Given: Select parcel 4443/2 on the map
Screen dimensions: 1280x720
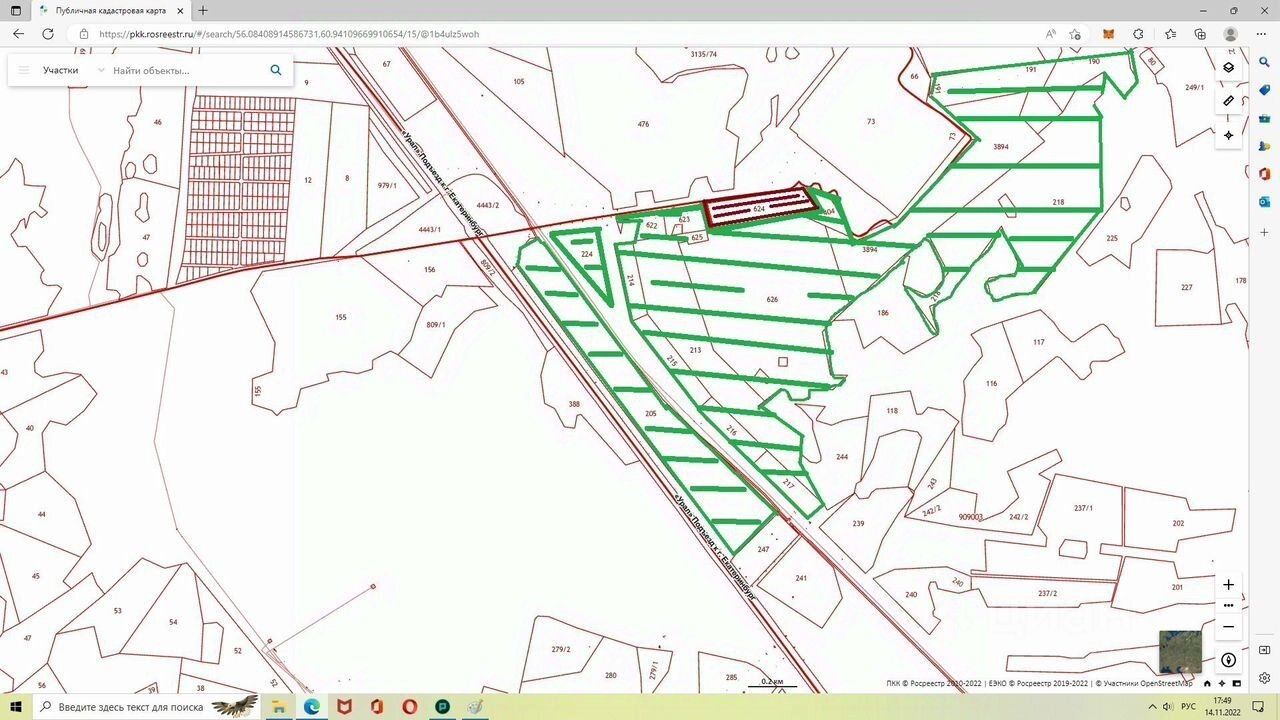Looking at the screenshot, I should click(x=488, y=205).
